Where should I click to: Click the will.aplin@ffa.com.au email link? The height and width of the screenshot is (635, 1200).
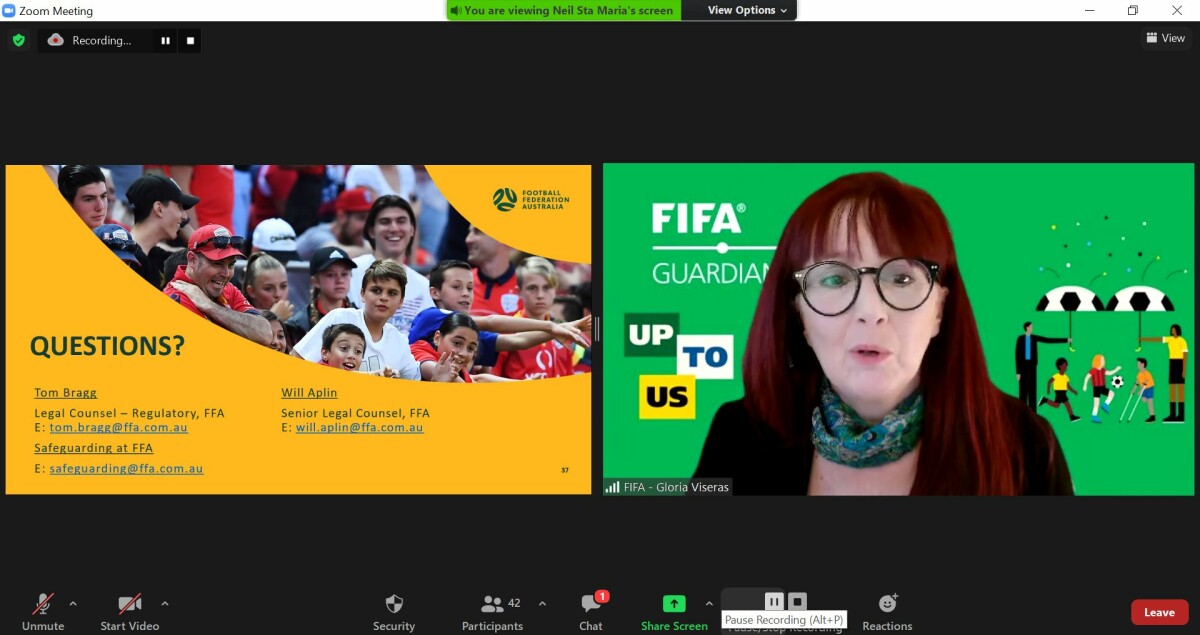click(359, 427)
